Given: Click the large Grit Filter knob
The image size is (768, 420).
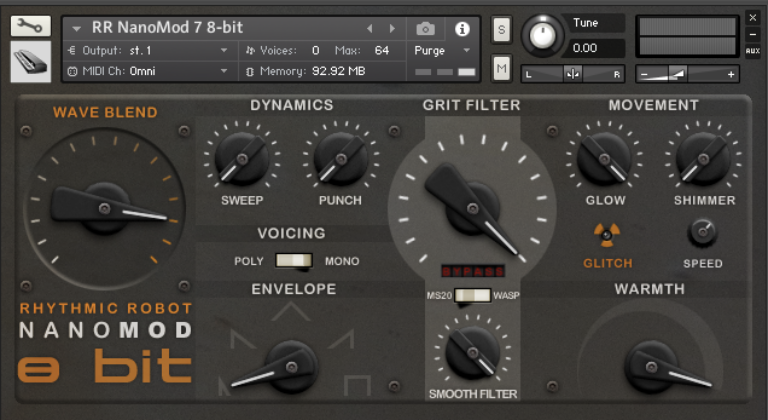Looking at the screenshot, I should tap(472, 209).
